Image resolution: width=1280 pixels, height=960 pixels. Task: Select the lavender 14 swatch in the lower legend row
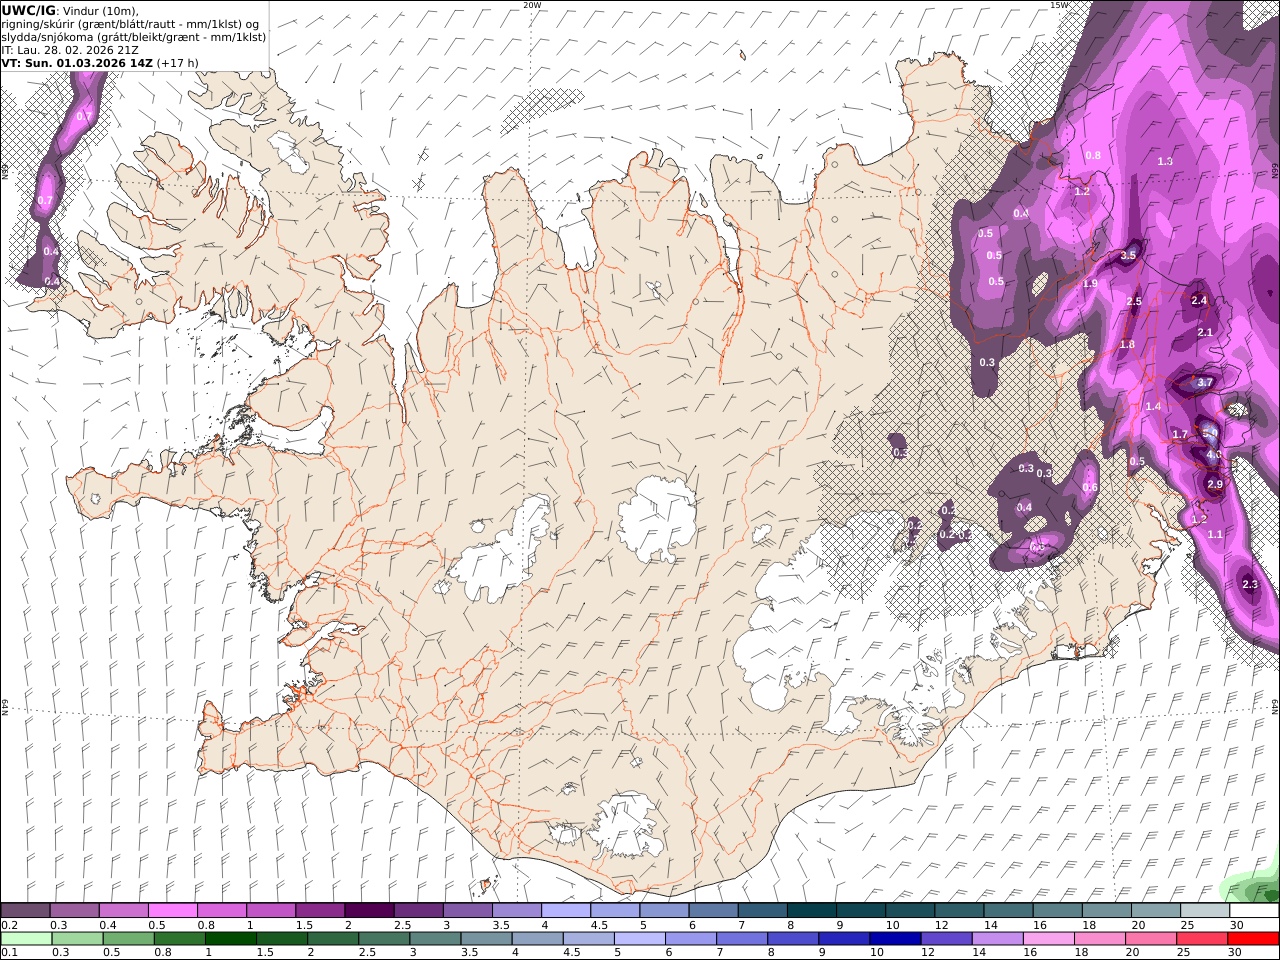pyautogui.click(x=996, y=938)
